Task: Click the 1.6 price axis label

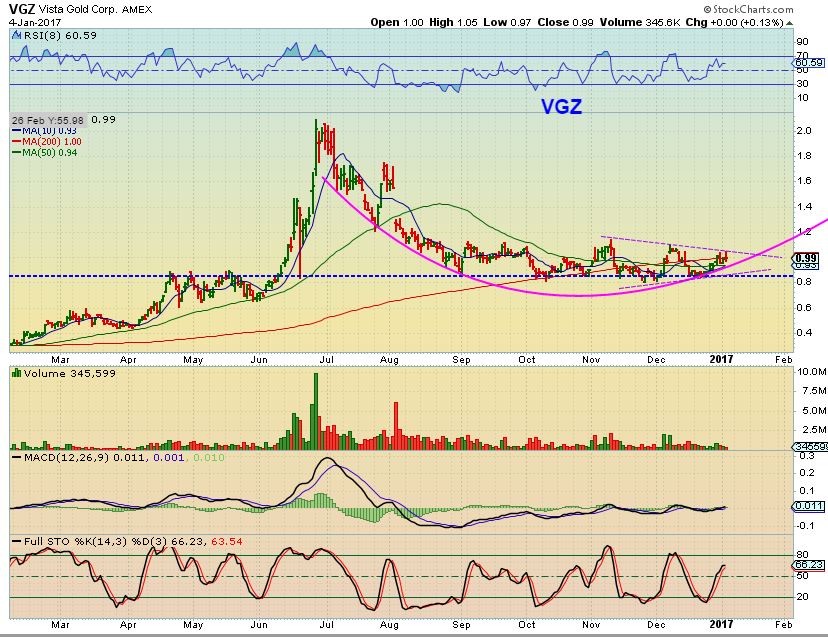Action: (x=804, y=181)
